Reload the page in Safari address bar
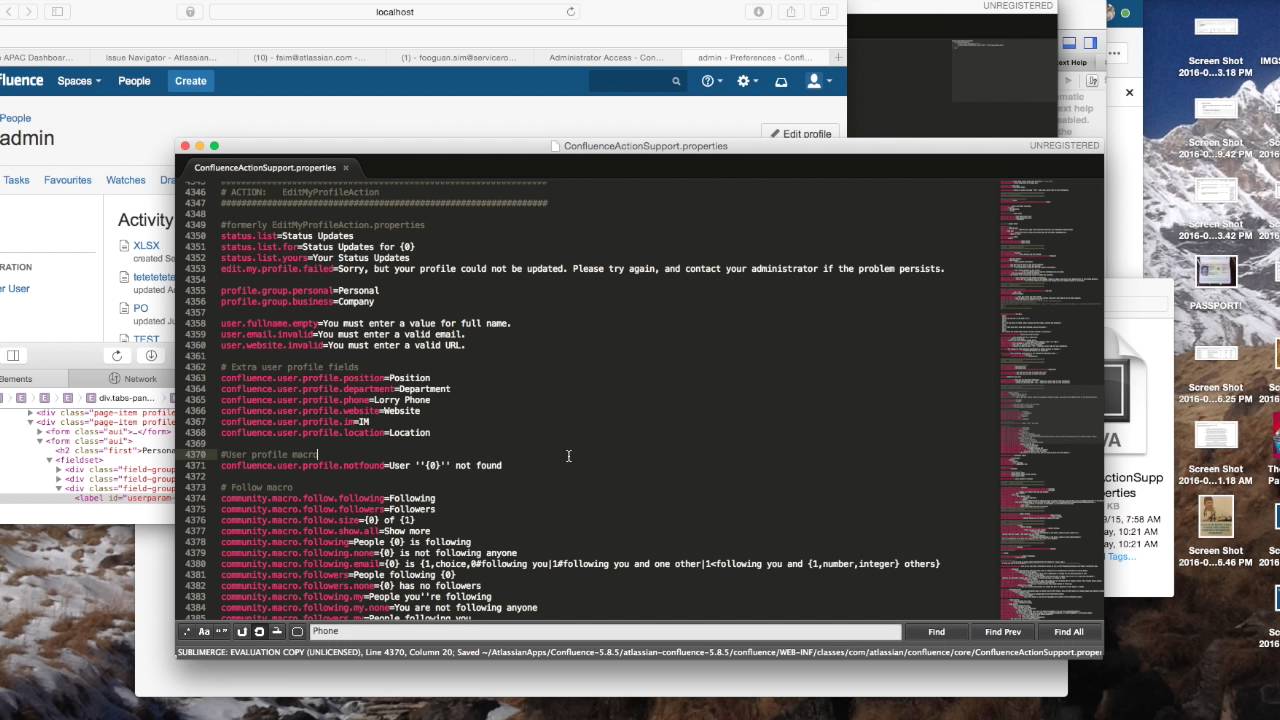This screenshot has height=720, width=1280. pos(571,12)
